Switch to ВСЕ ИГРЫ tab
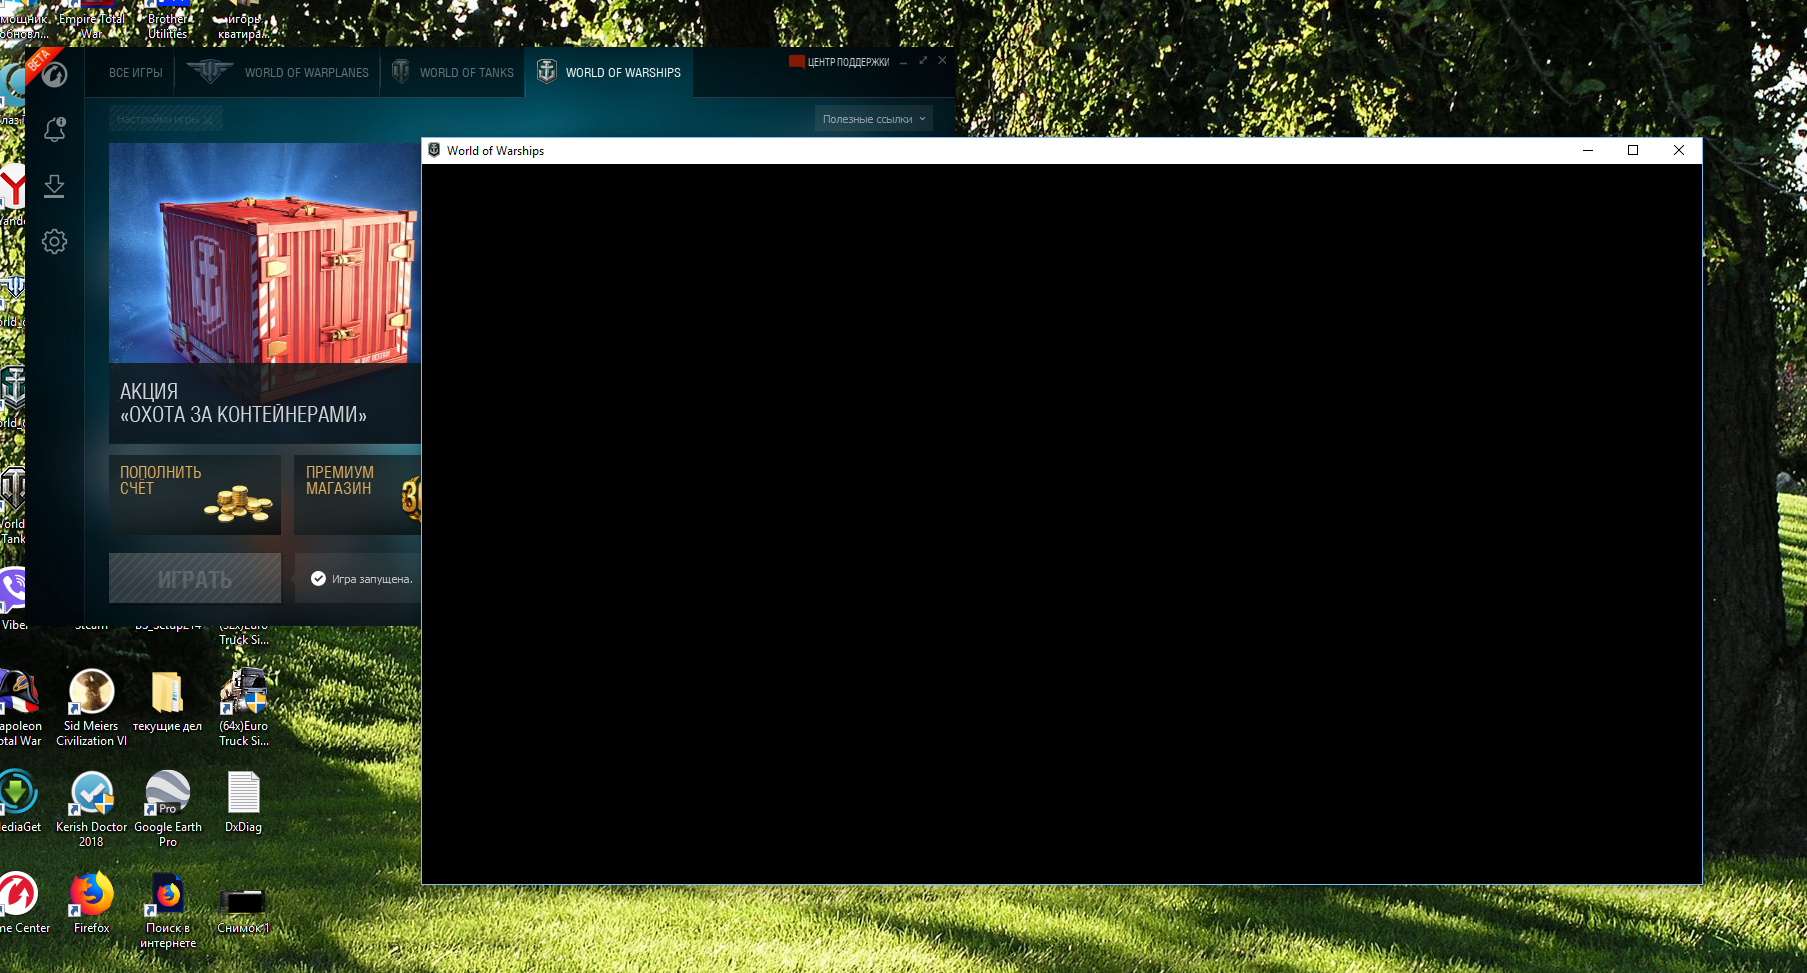 click(x=136, y=73)
